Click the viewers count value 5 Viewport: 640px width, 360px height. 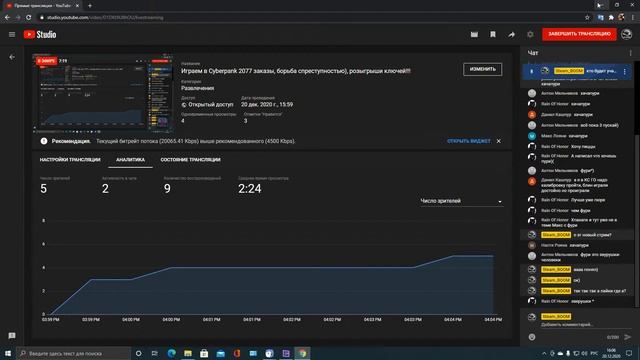coord(44,189)
